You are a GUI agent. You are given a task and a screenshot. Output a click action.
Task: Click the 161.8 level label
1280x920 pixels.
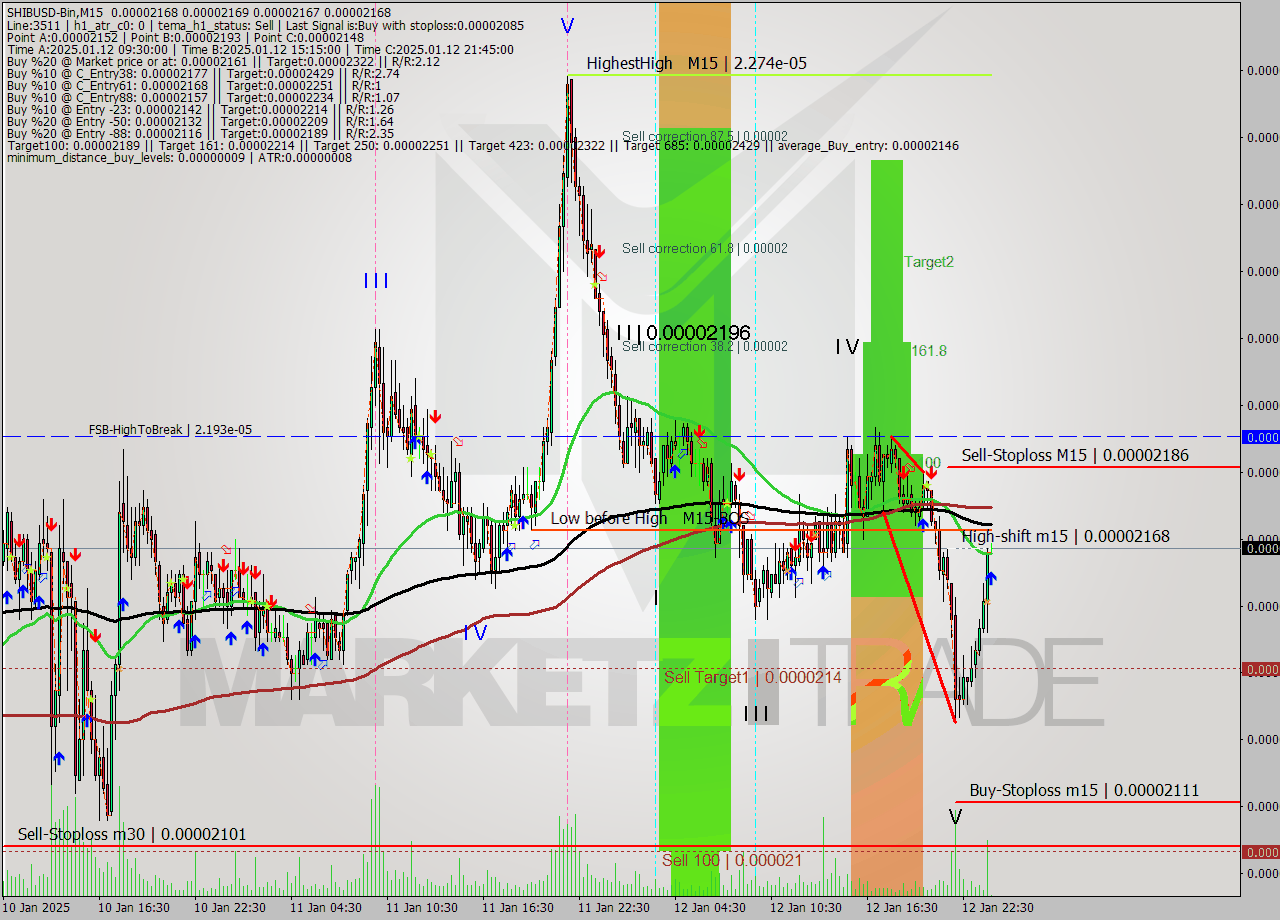(929, 351)
